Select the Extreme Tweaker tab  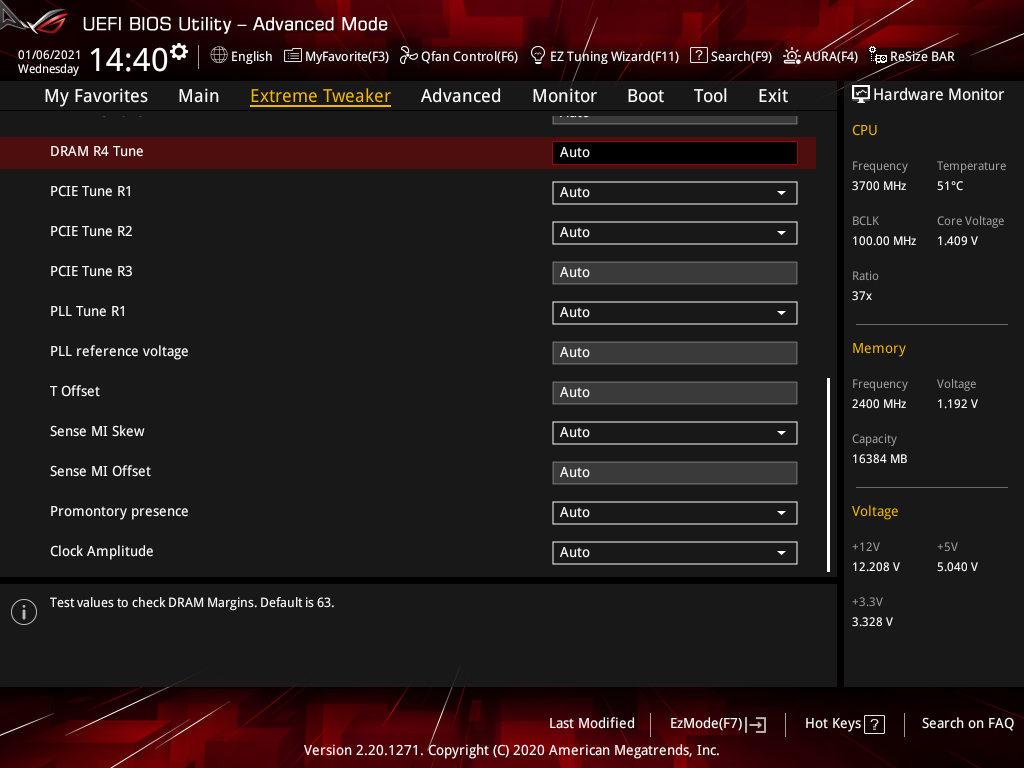pyautogui.click(x=321, y=96)
